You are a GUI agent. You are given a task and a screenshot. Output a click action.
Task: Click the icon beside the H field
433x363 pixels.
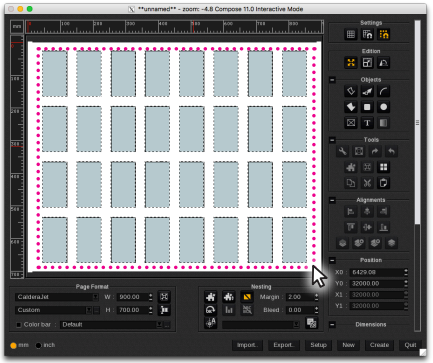tap(164, 310)
